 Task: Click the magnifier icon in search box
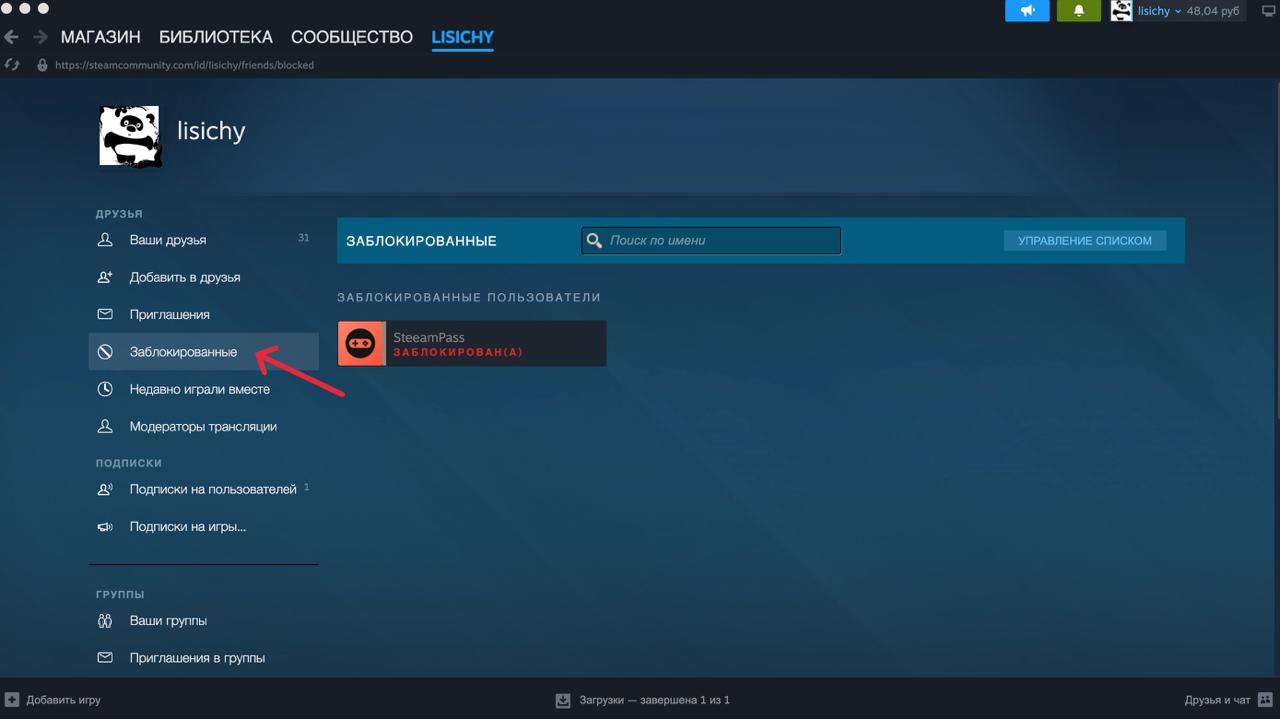[594, 241]
